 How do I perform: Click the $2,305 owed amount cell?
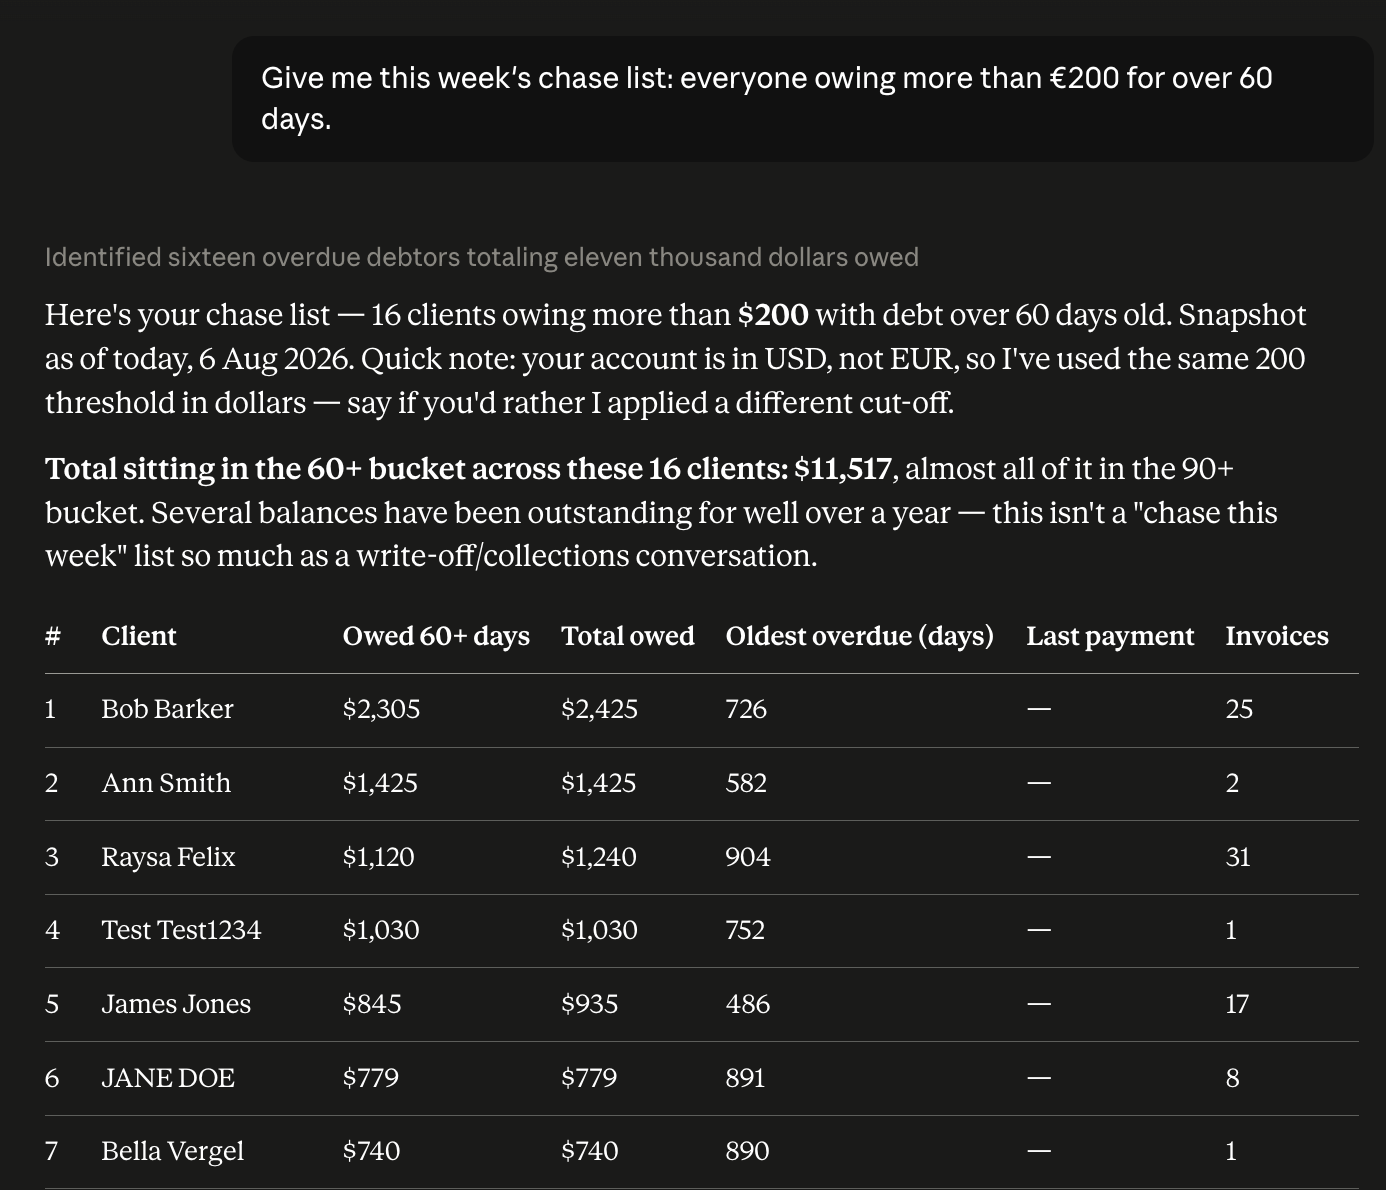pyautogui.click(x=381, y=709)
